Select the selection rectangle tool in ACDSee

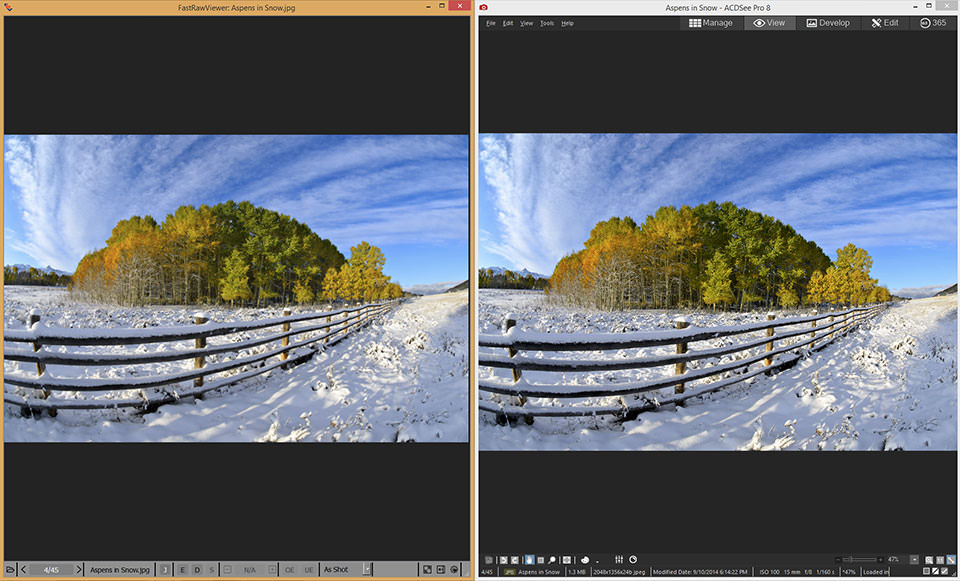(541, 560)
